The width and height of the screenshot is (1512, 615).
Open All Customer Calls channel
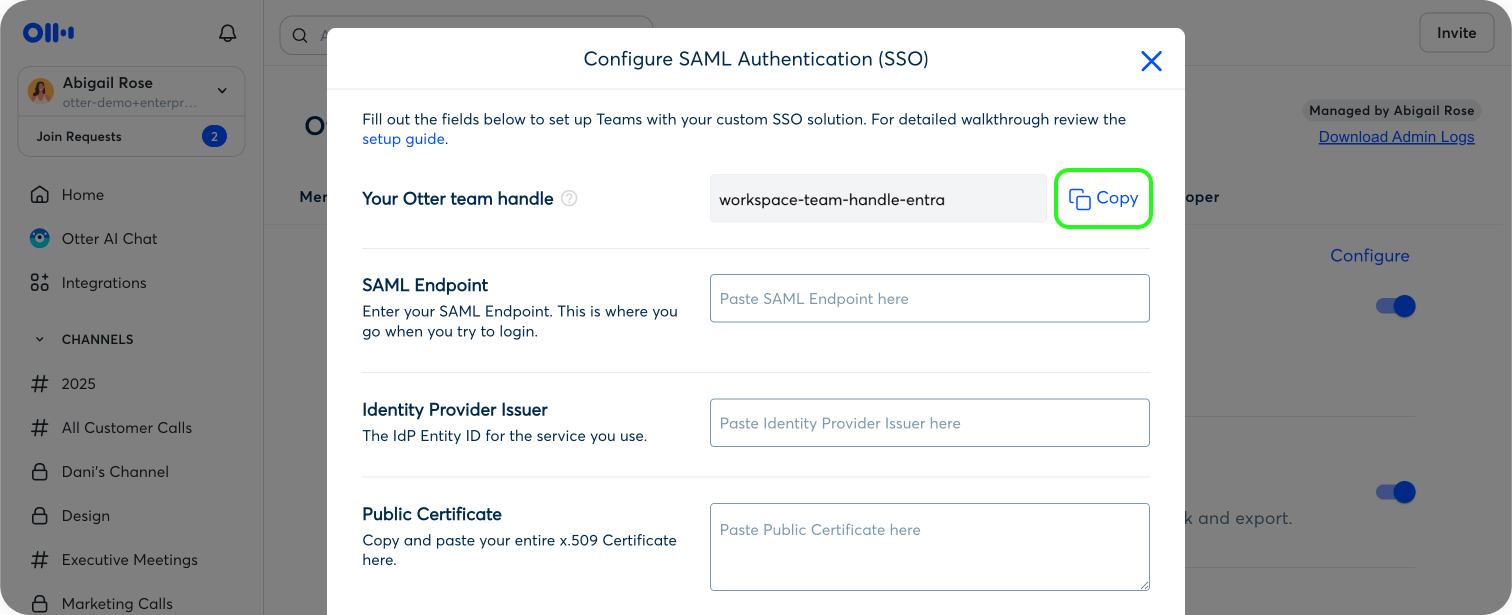[x=126, y=428]
